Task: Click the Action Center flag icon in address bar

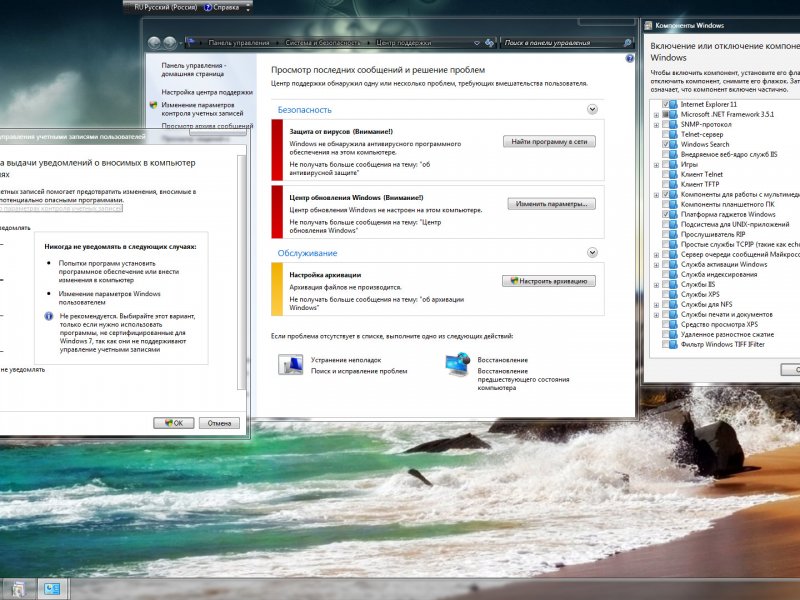Action: (191, 42)
